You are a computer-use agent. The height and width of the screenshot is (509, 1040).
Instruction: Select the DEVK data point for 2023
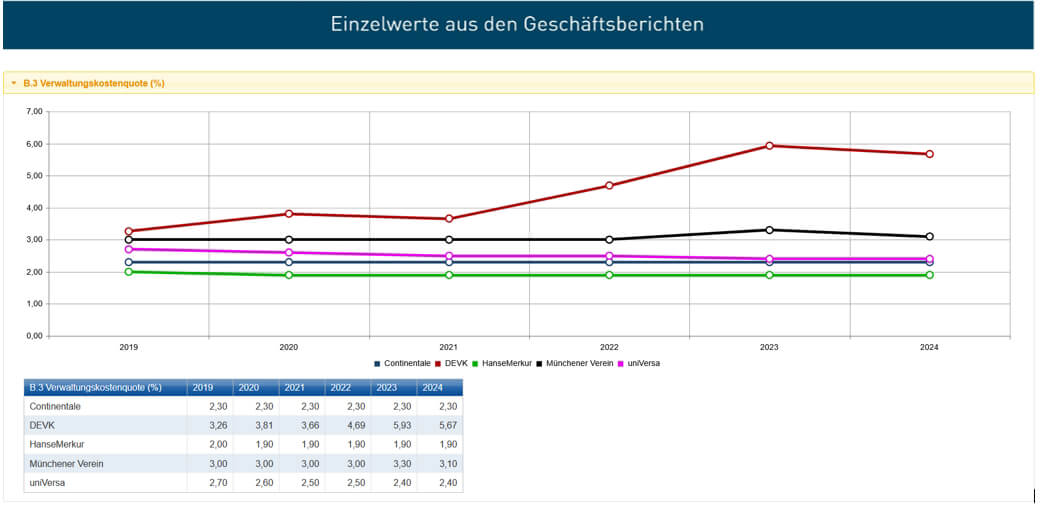(770, 146)
